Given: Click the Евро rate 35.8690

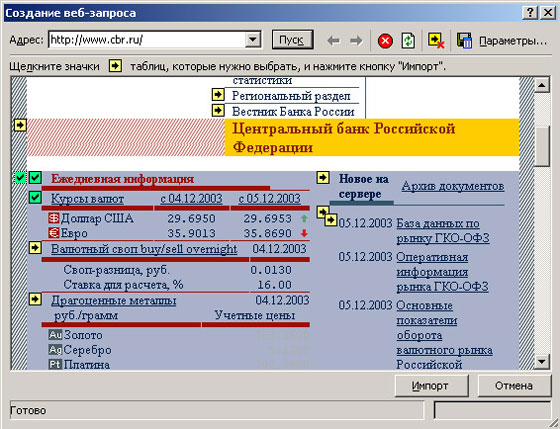Looking at the screenshot, I should coord(268,233).
